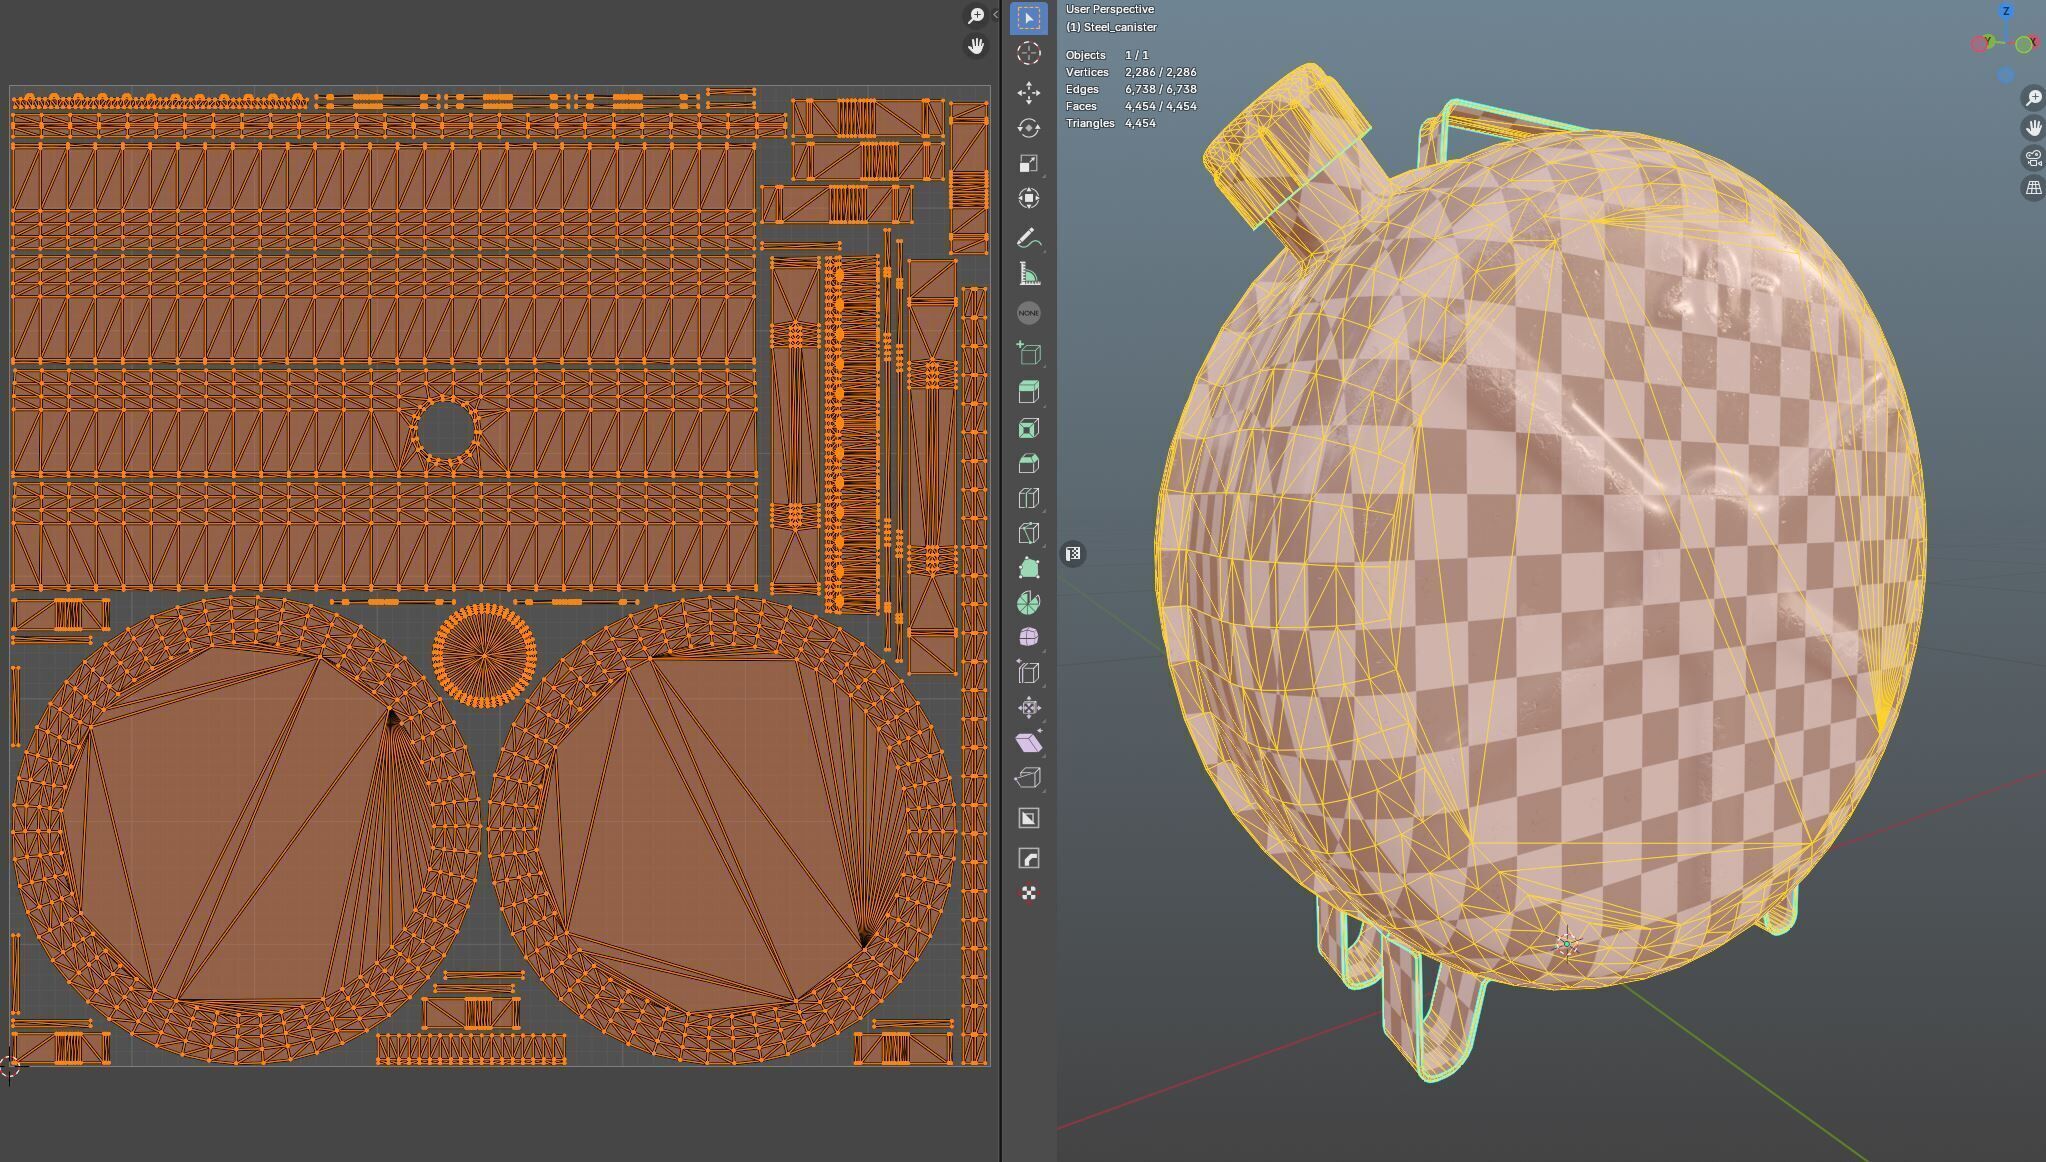Image resolution: width=2046 pixels, height=1162 pixels.
Task: Choose the Extrude Region tool
Action: point(1028,392)
